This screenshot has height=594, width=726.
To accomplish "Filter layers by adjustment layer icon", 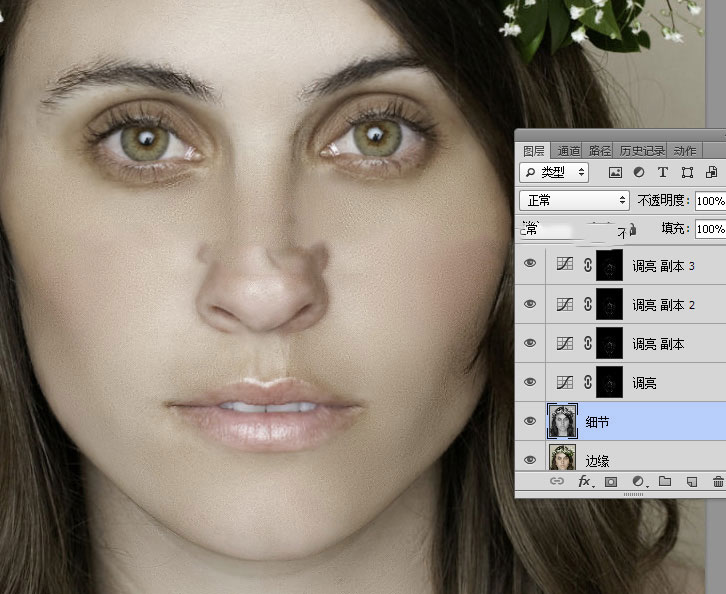I will point(640,173).
